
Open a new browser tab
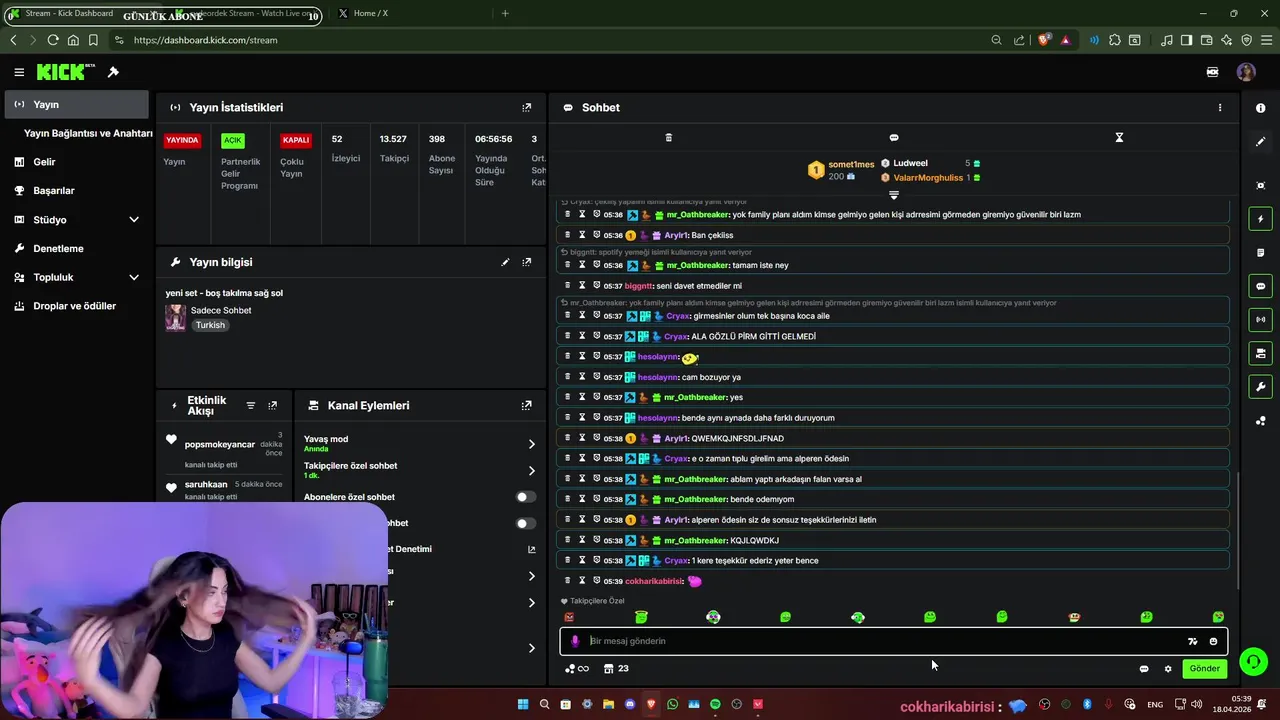pyautogui.click(x=505, y=13)
